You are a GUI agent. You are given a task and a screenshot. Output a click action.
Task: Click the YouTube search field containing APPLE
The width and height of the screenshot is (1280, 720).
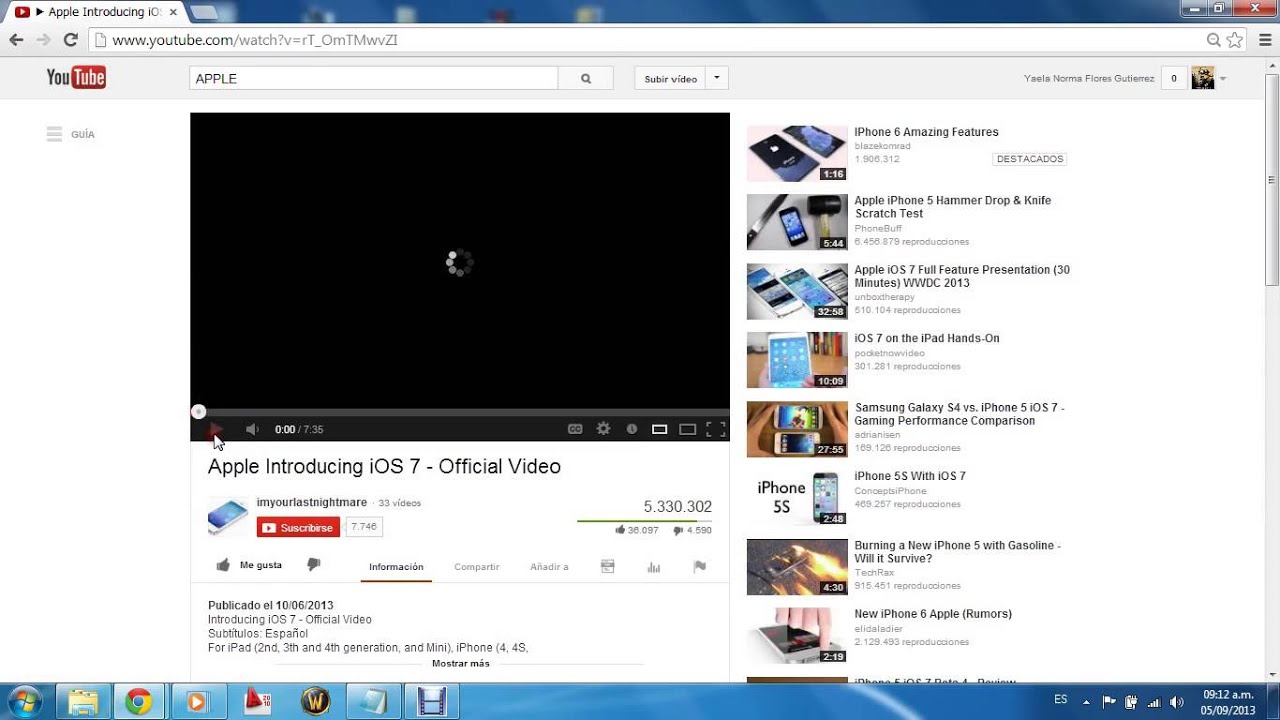[x=373, y=78]
